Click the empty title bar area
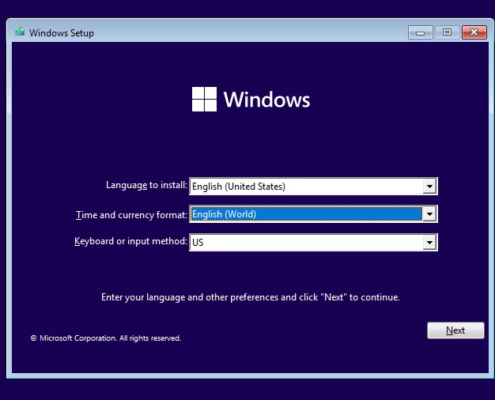495x400 pixels. [250, 32]
